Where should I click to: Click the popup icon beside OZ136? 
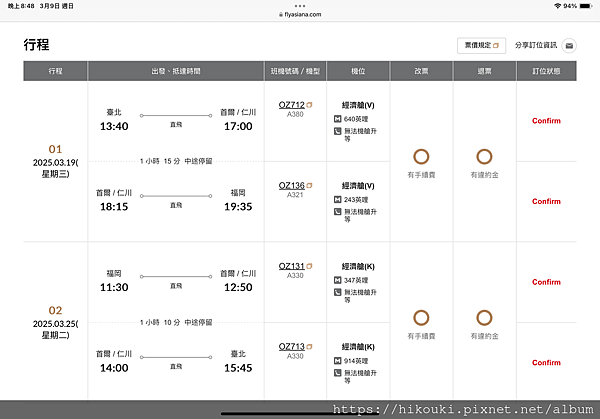coord(309,186)
